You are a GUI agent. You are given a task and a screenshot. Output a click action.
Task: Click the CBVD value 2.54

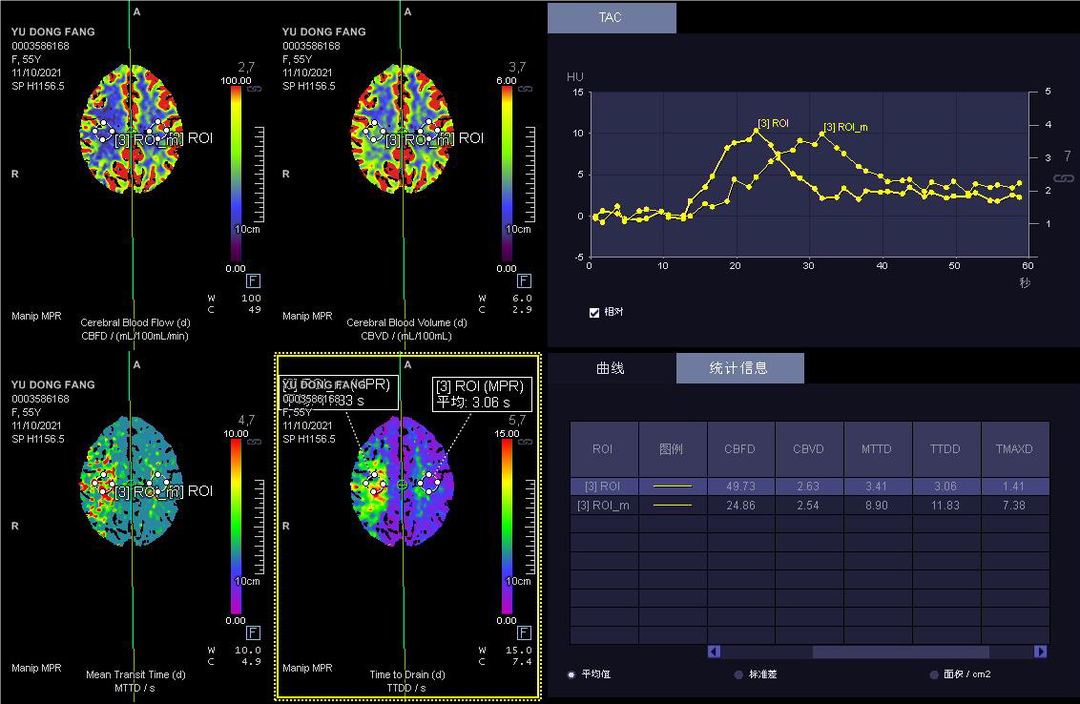[809, 506]
